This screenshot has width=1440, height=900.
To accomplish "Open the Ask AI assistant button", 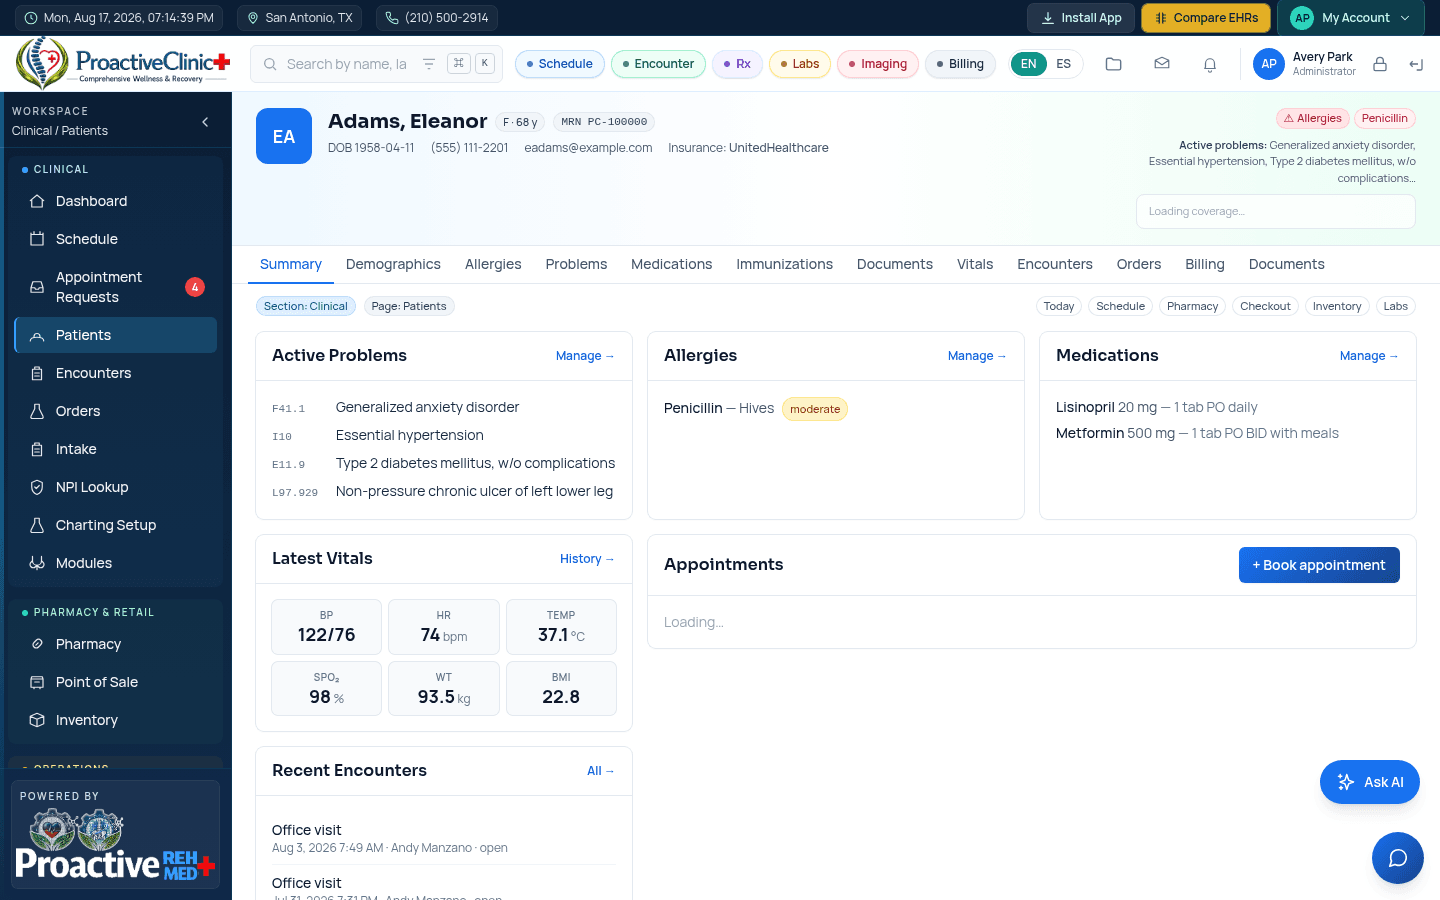I will click(x=1370, y=782).
